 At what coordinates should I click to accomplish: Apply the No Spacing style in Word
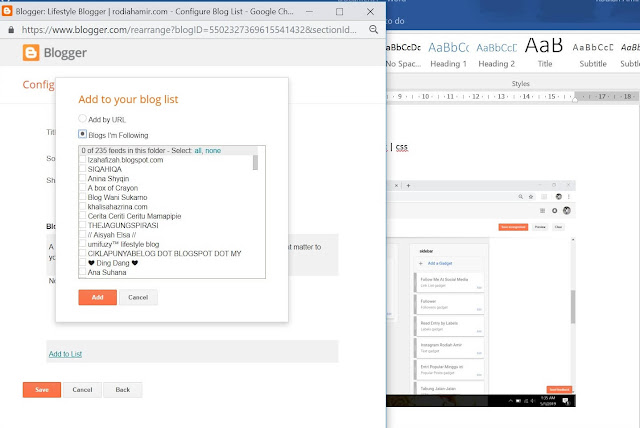[x=403, y=55]
